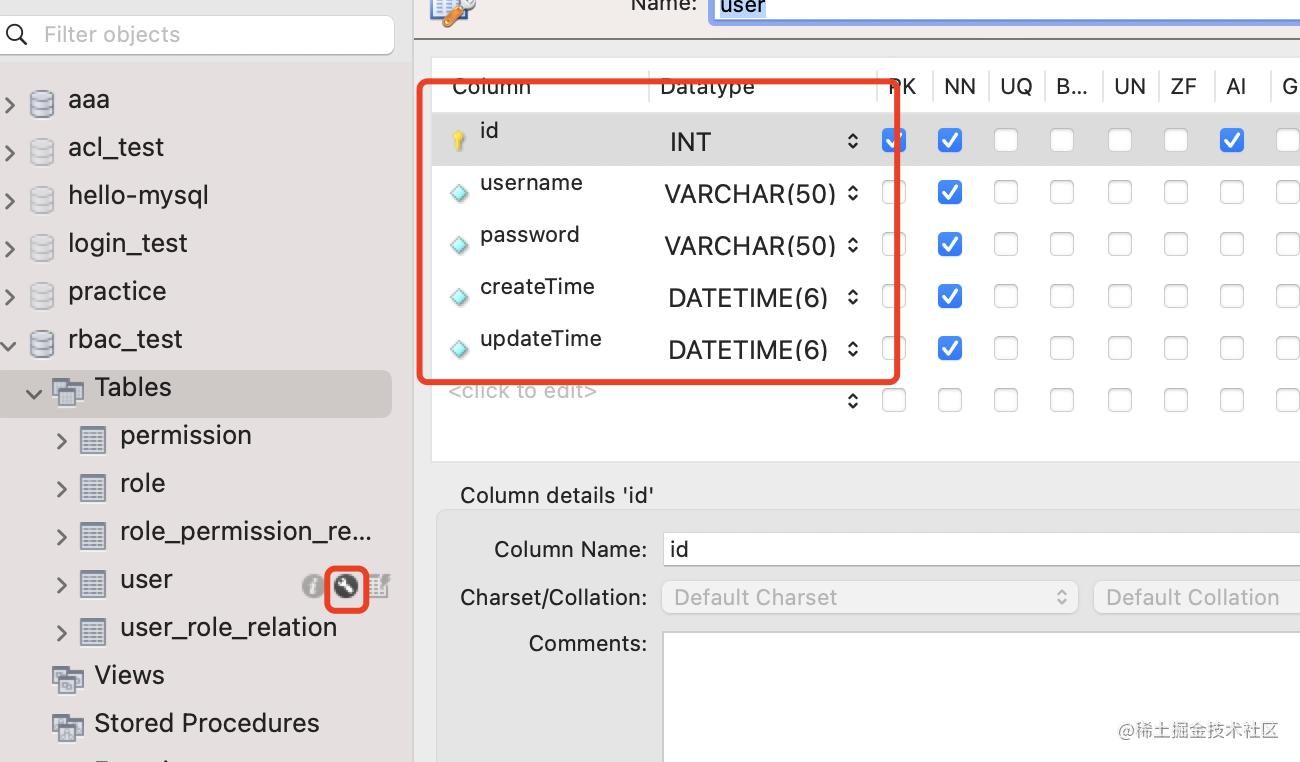Click the Views folder icon
Viewport: 1300px width, 762px height.
[x=68, y=678]
